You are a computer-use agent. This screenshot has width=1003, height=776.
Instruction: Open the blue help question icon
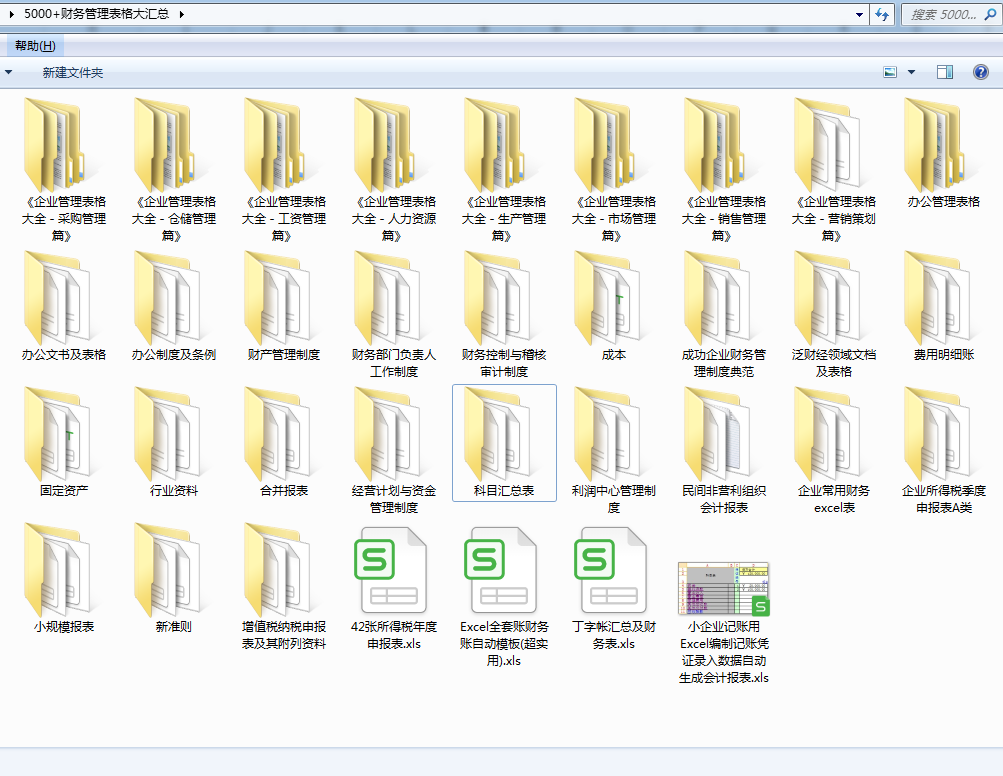click(981, 72)
